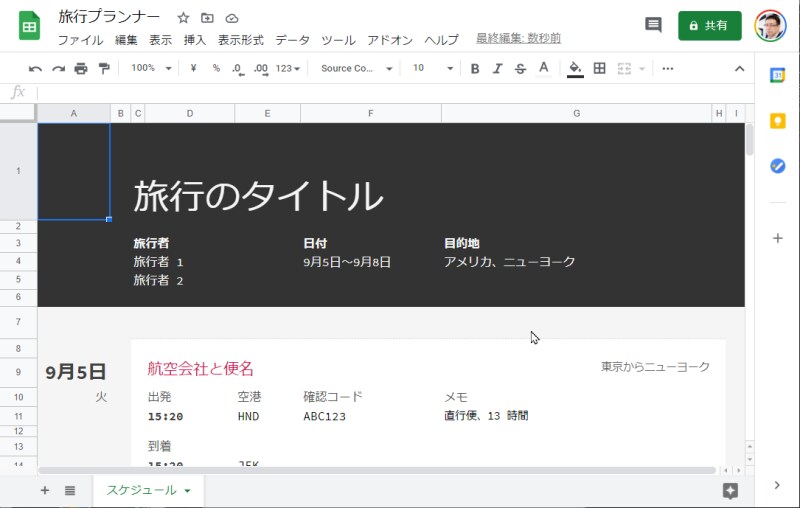Open the fill color picker

pyautogui.click(x=575, y=68)
